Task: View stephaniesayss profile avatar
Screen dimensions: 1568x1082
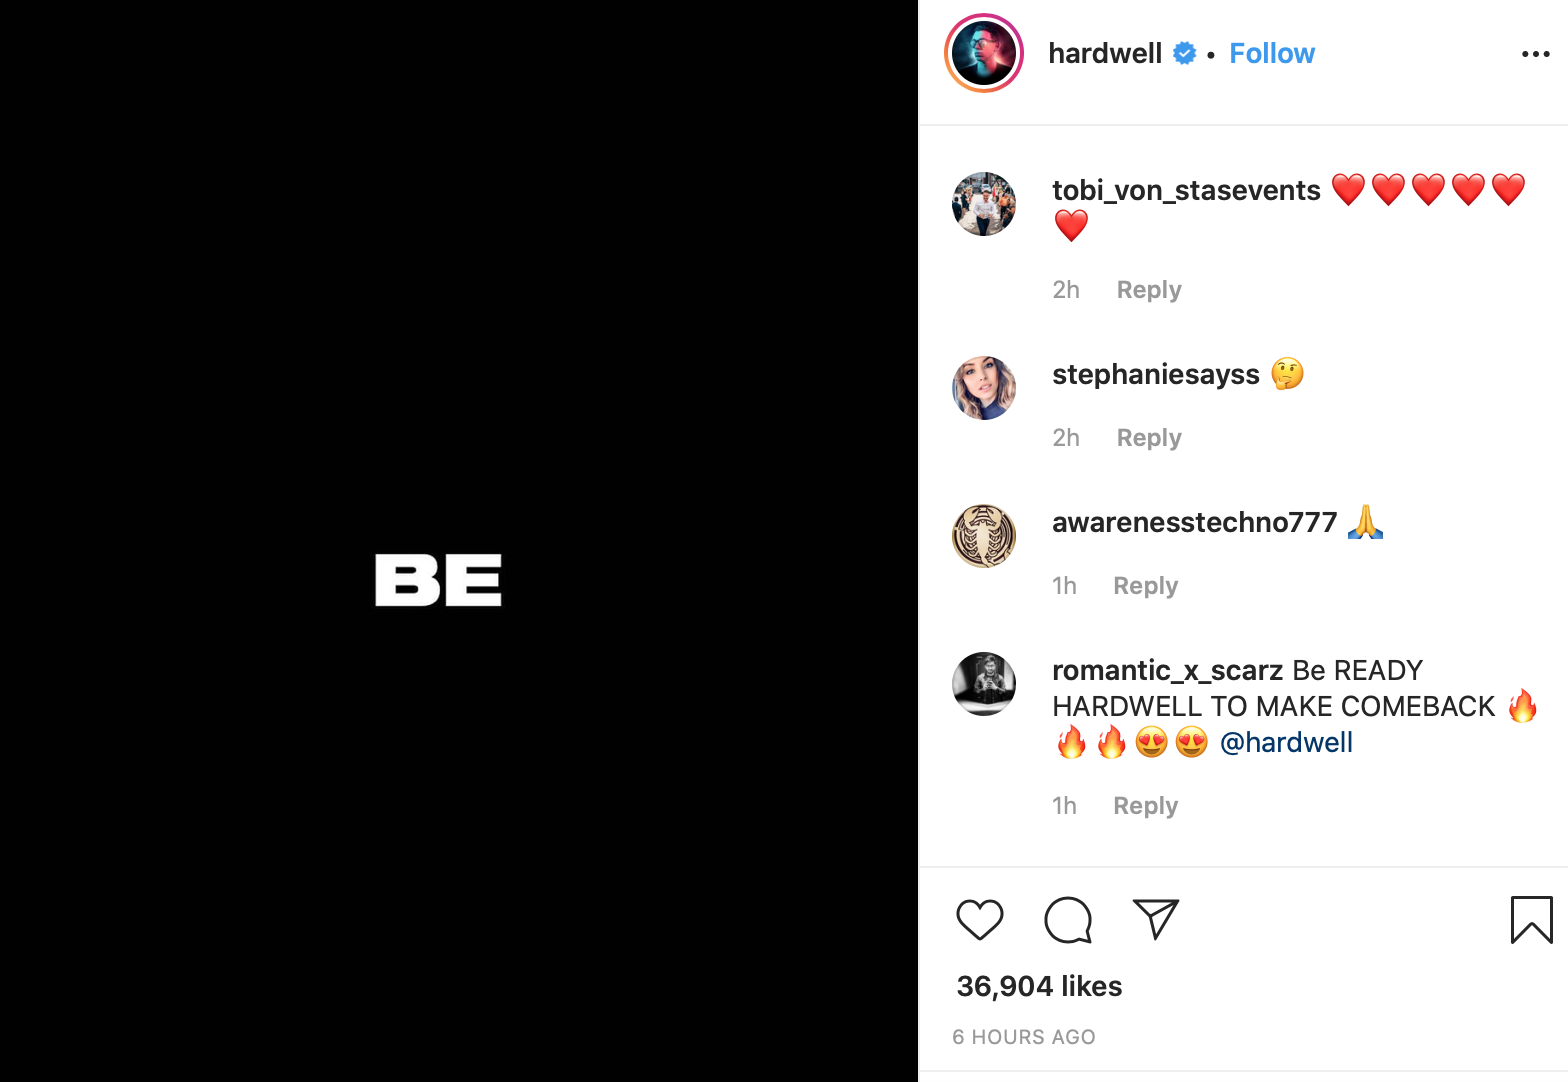Action: click(x=984, y=388)
